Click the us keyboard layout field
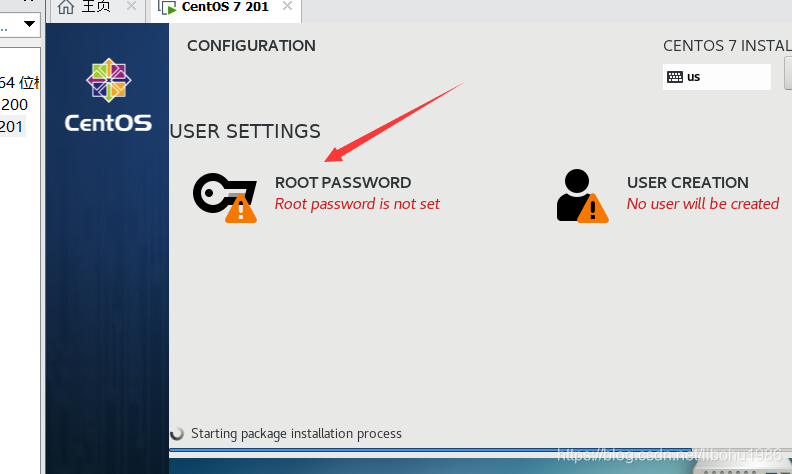Screen dimensions: 792x474 (716, 77)
